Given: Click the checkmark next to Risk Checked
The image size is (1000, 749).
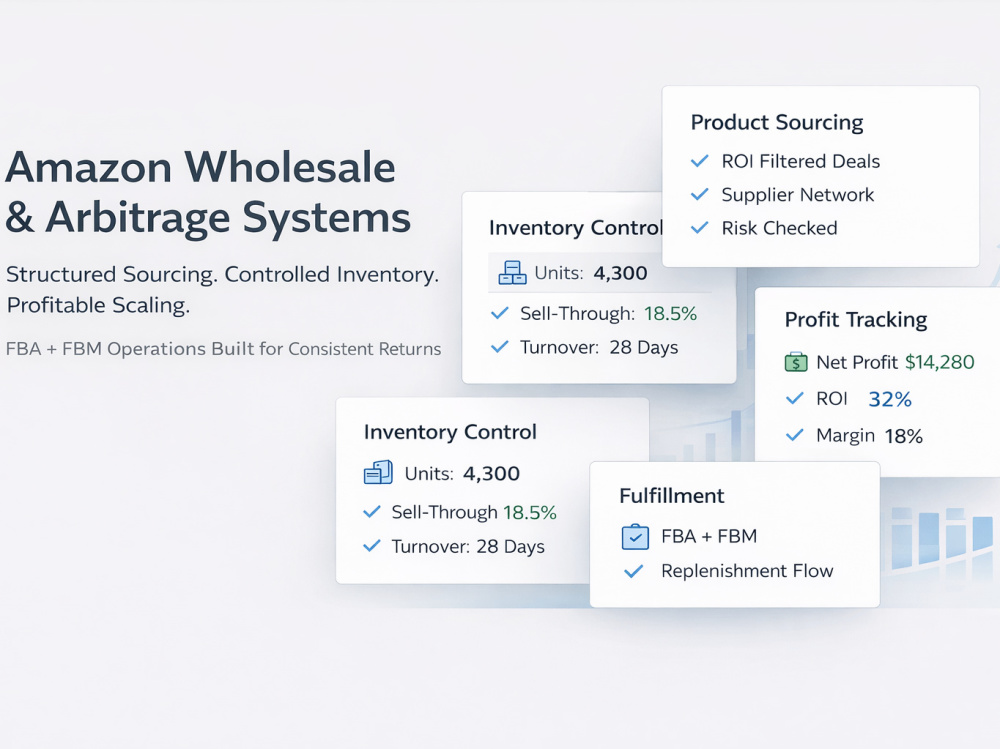Looking at the screenshot, I should (700, 227).
